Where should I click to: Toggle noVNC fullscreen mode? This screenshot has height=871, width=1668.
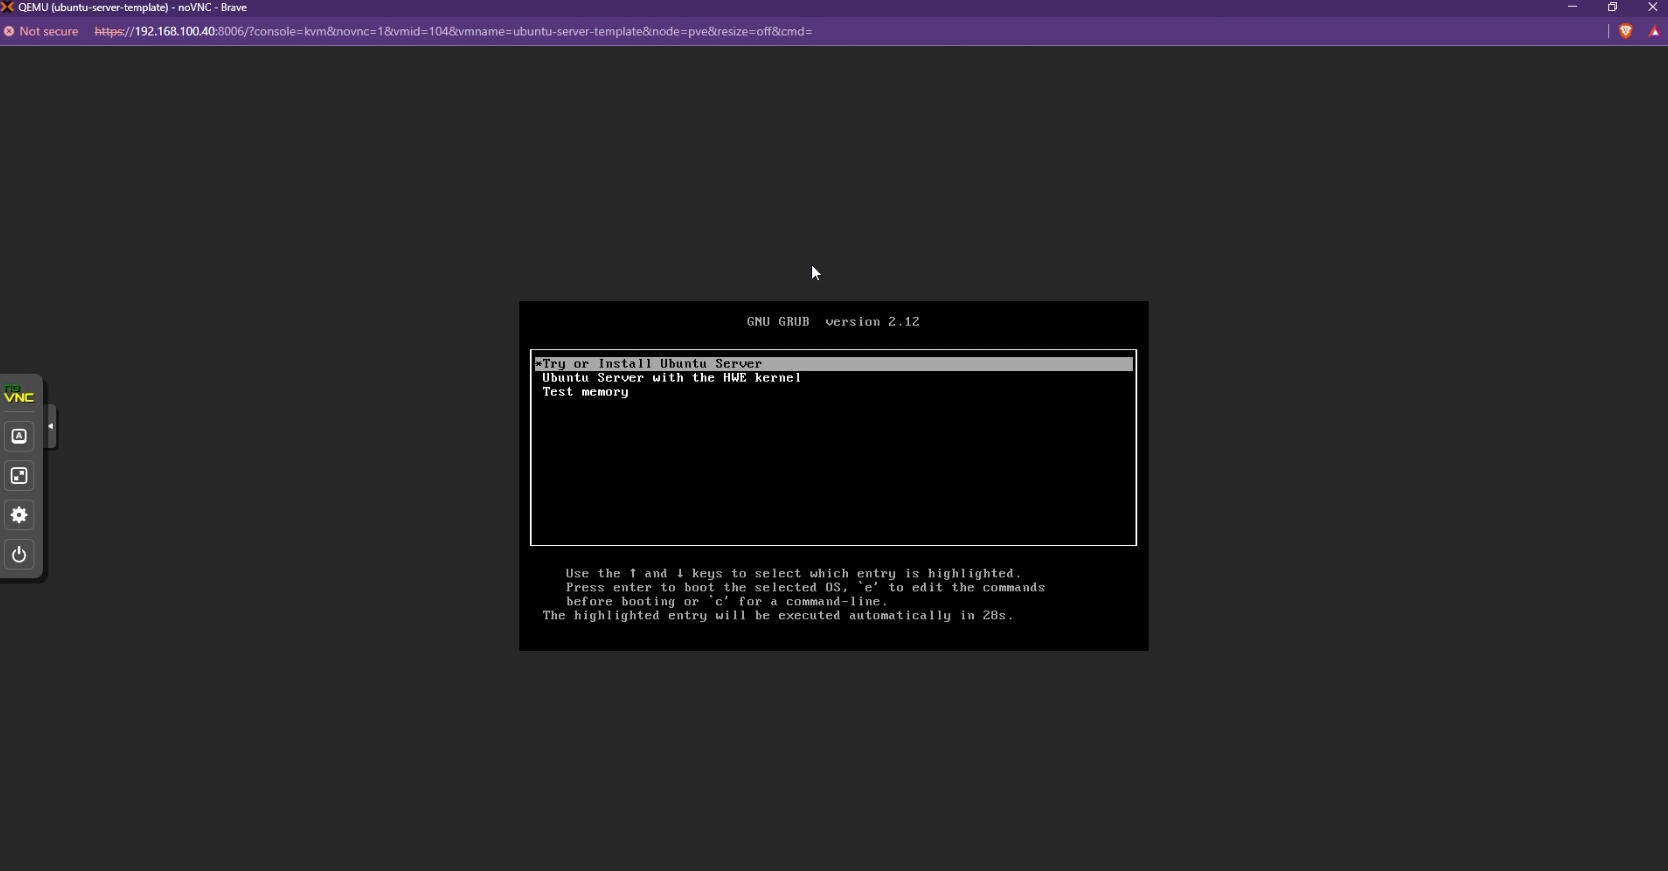(19, 476)
